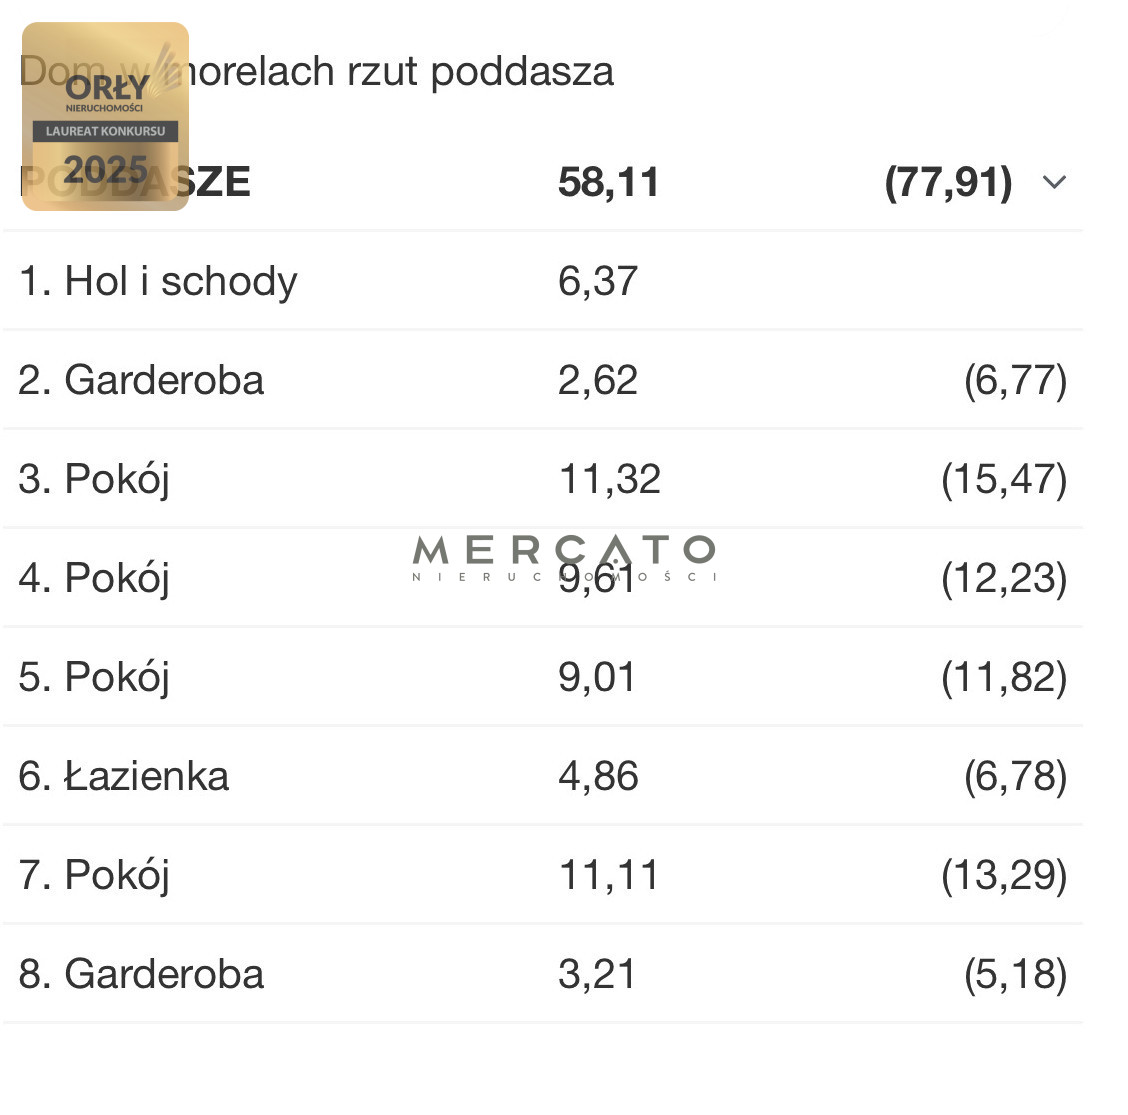1128x1115 pixels.
Task: Select the 4. Pokój row label
Action: [x=94, y=579]
